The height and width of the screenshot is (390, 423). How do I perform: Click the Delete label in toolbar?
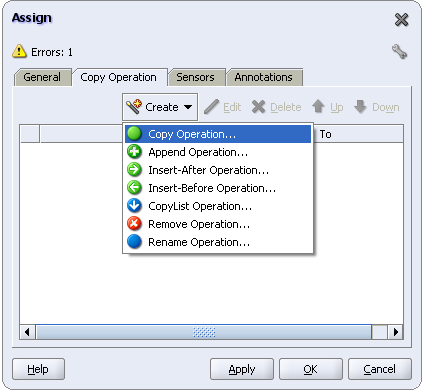(286, 107)
